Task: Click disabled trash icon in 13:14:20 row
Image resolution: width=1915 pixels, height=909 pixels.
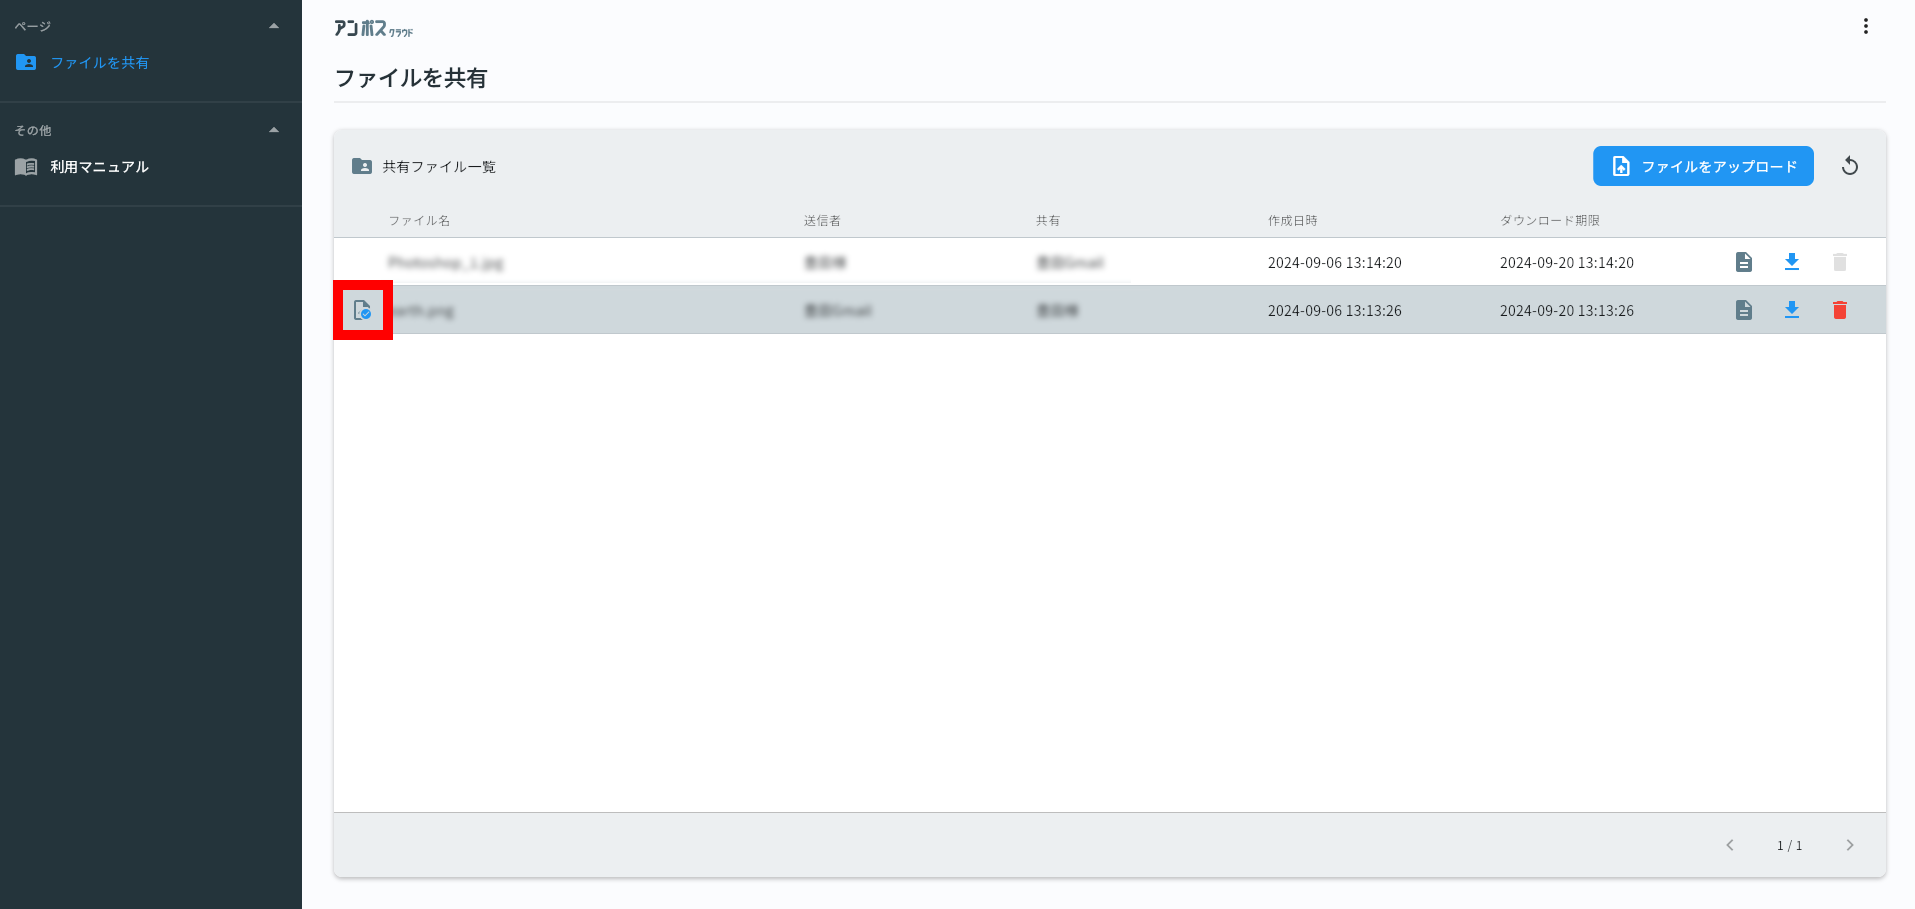Action: [x=1839, y=262]
